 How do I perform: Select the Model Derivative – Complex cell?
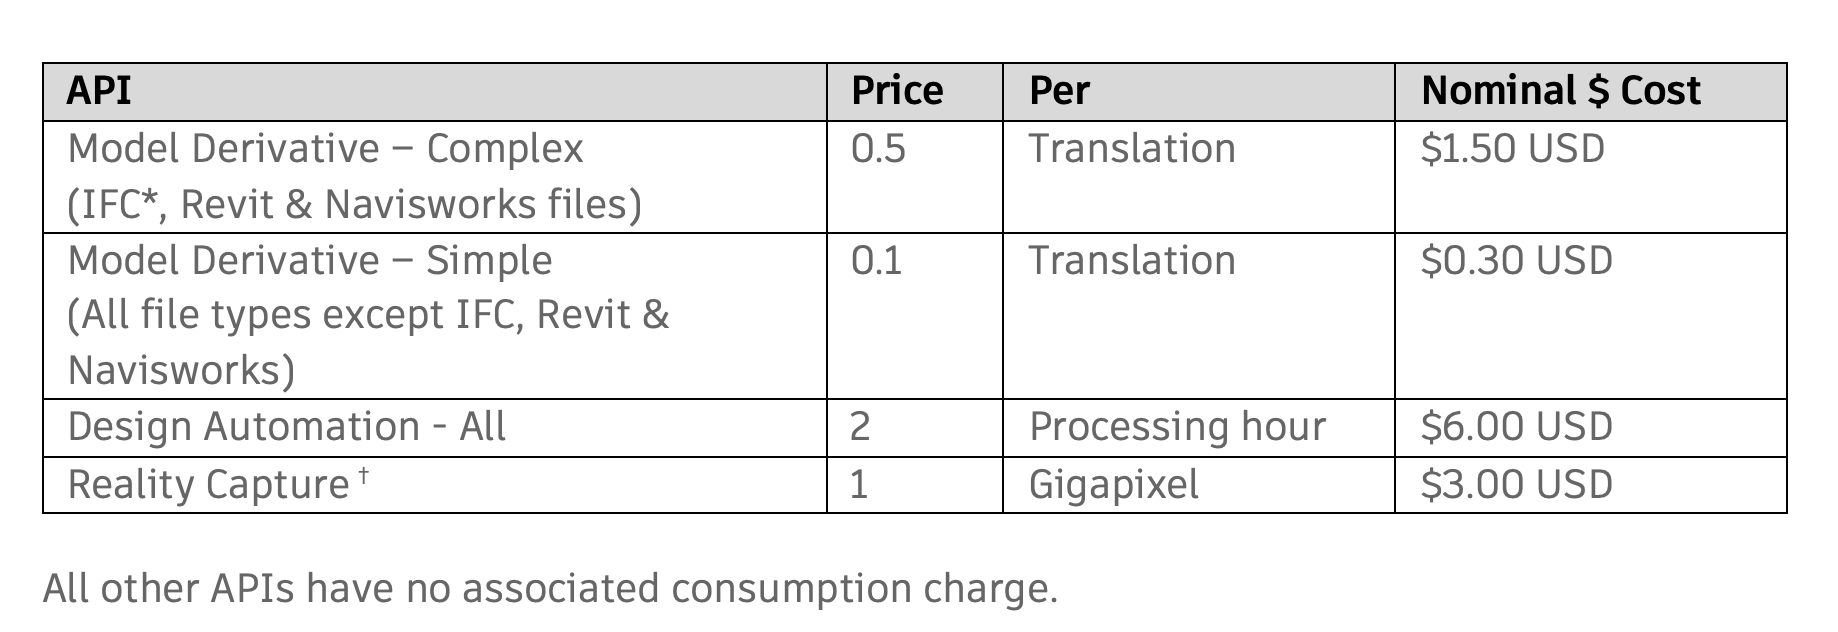coord(354,176)
